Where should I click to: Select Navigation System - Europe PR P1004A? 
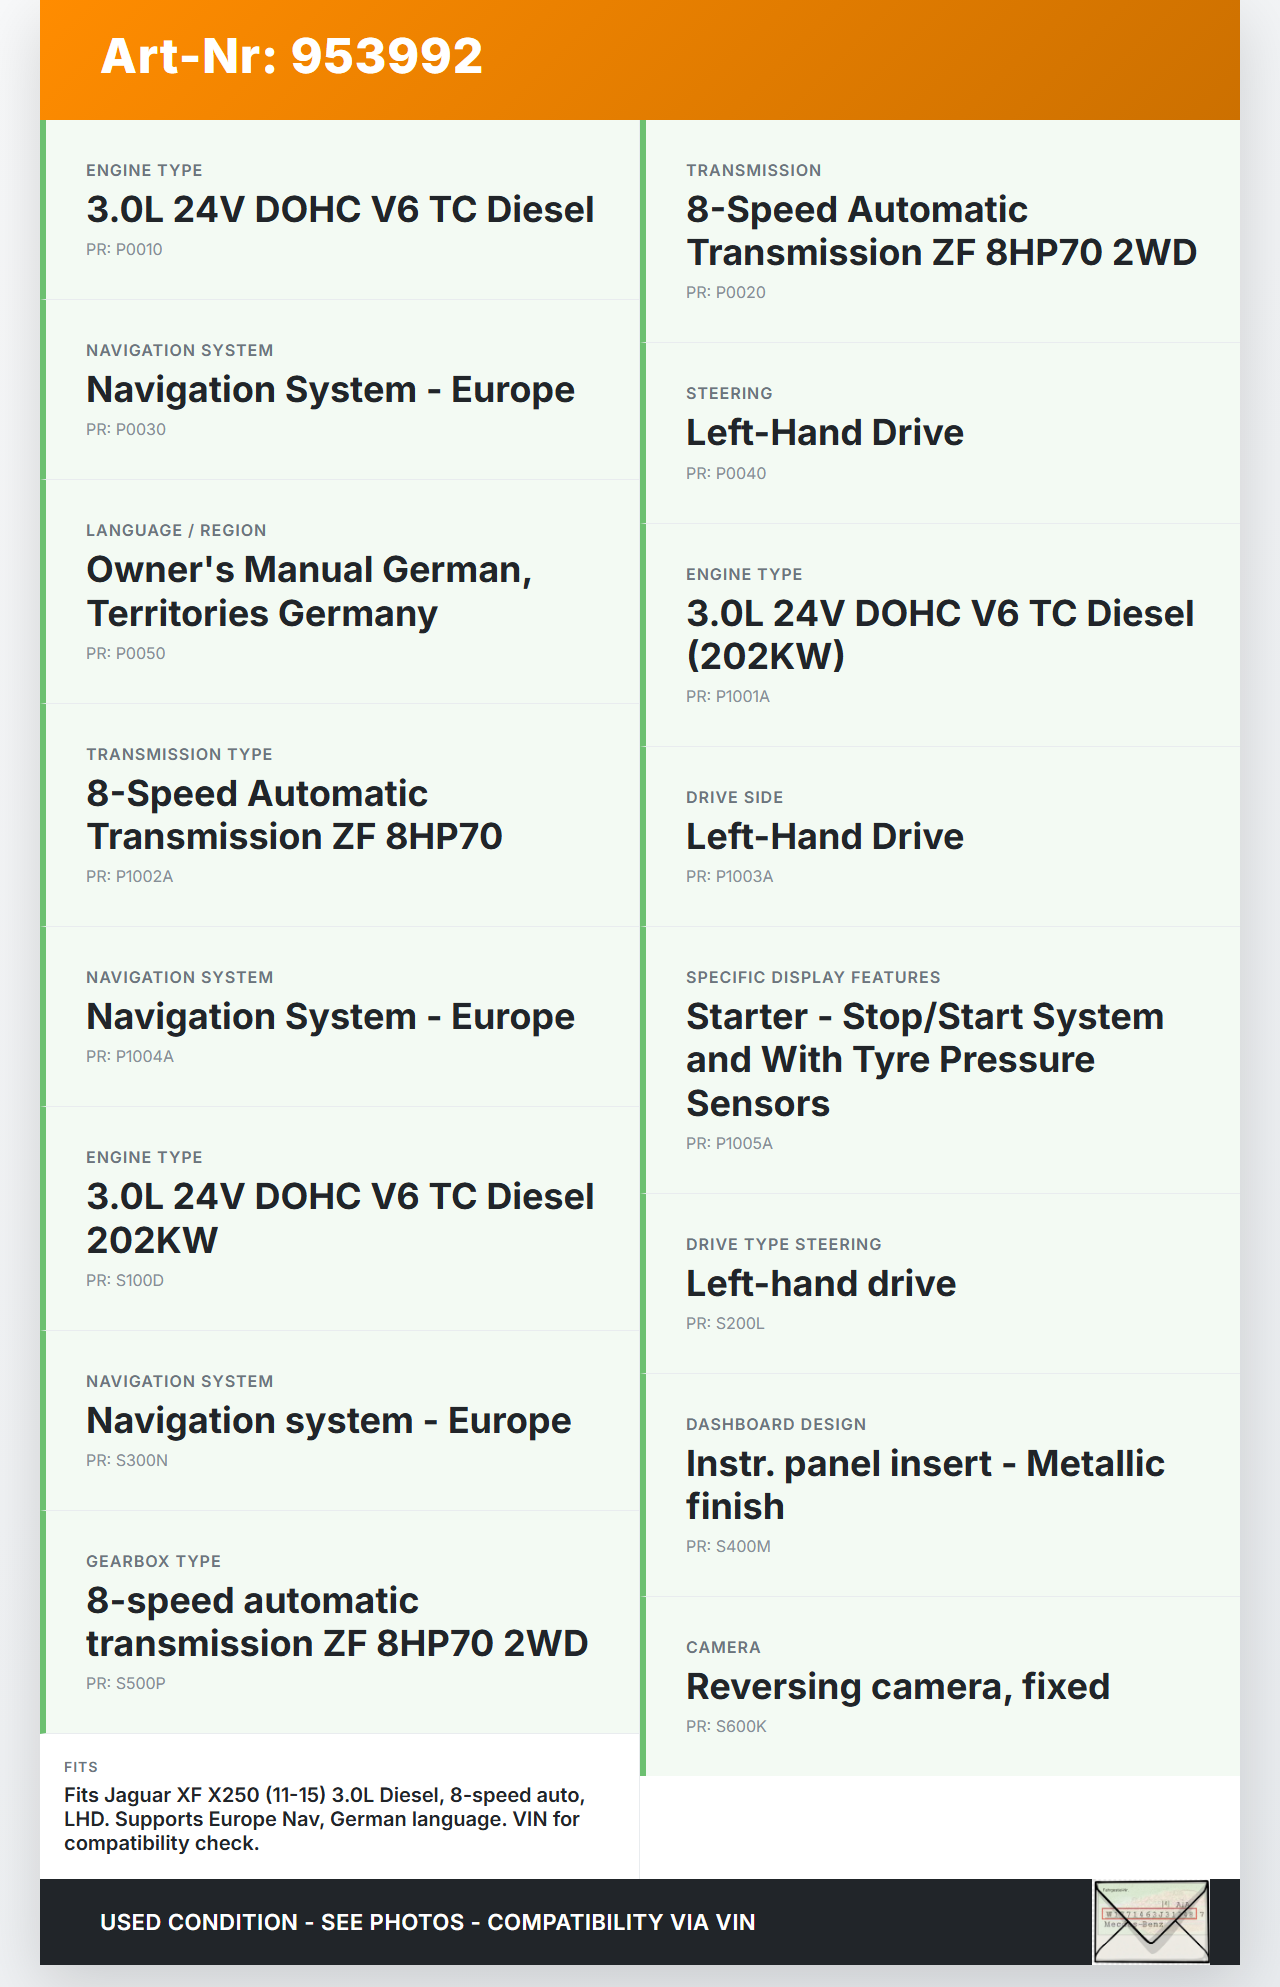[340, 1017]
